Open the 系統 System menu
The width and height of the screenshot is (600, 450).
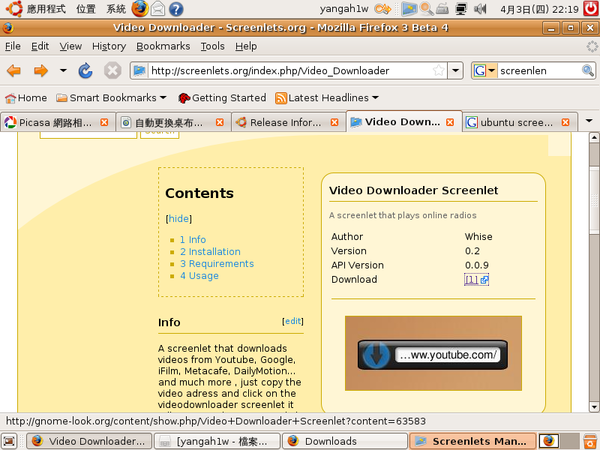tap(116, 9)
